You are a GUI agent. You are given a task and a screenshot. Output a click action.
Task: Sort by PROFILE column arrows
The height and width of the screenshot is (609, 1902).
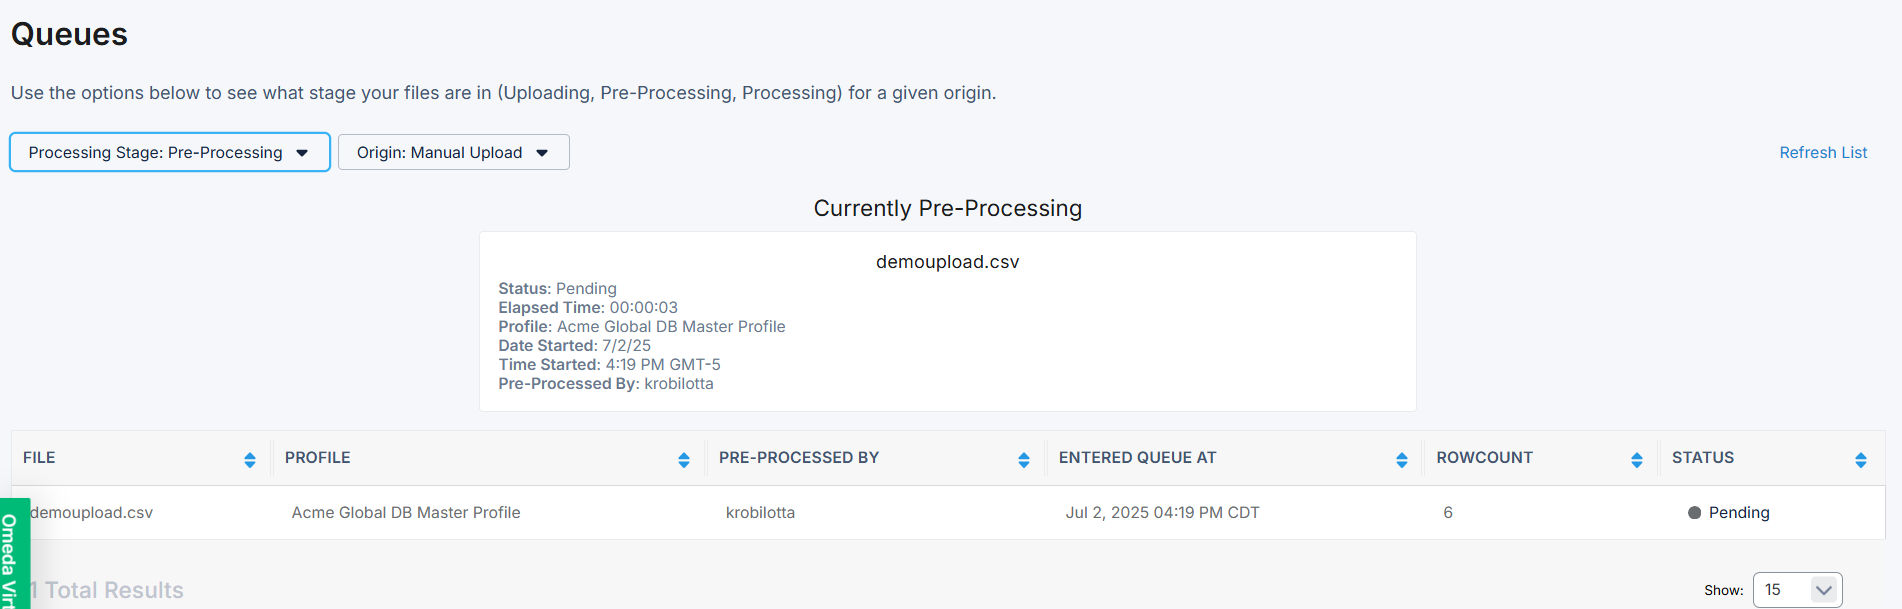pos(684,460)
